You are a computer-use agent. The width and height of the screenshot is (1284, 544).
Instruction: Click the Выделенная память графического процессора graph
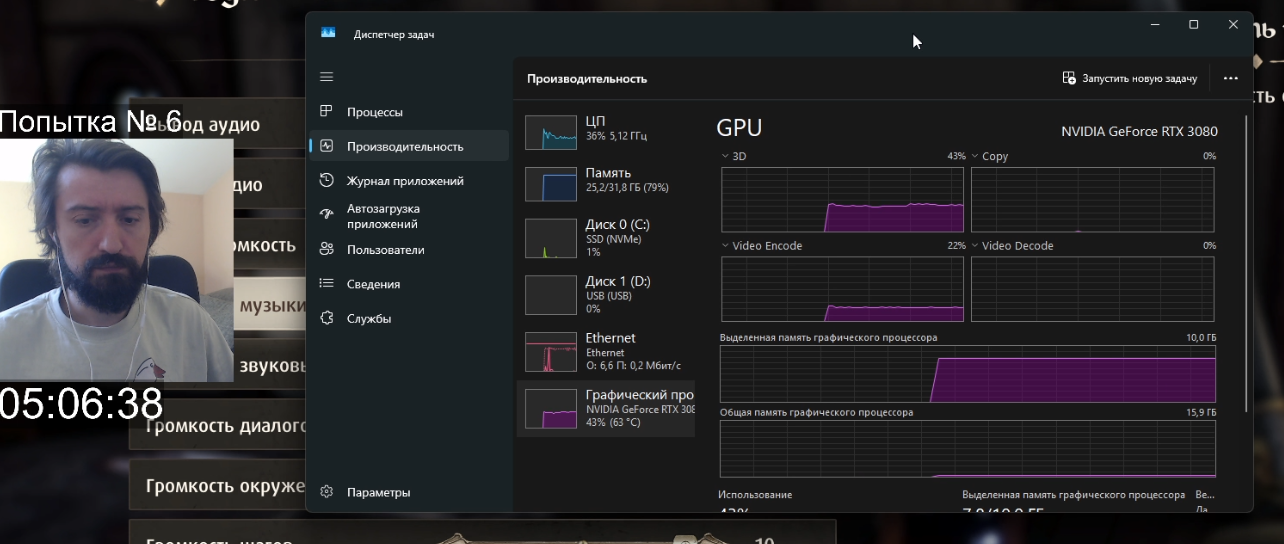[x=968, y=374]
